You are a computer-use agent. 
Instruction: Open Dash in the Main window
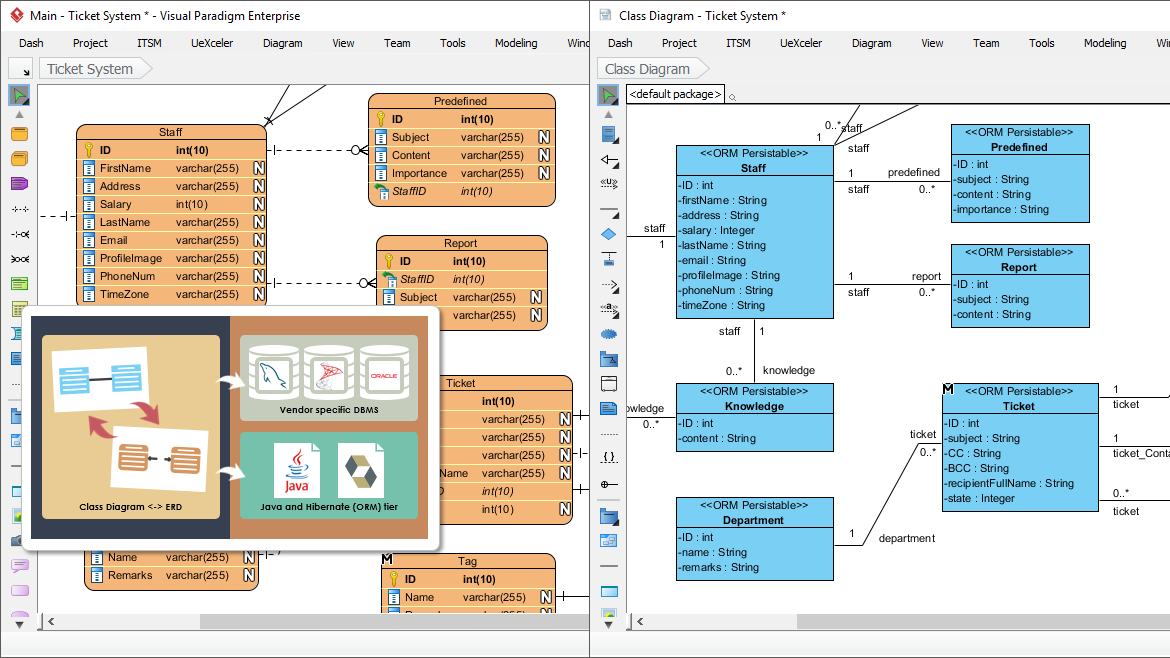31,43
